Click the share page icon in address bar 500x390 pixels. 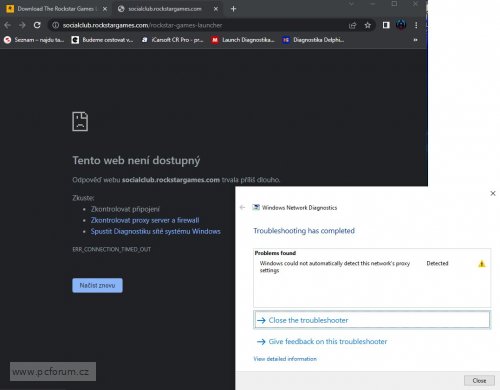pyautogui.click(x=352, y=25)
